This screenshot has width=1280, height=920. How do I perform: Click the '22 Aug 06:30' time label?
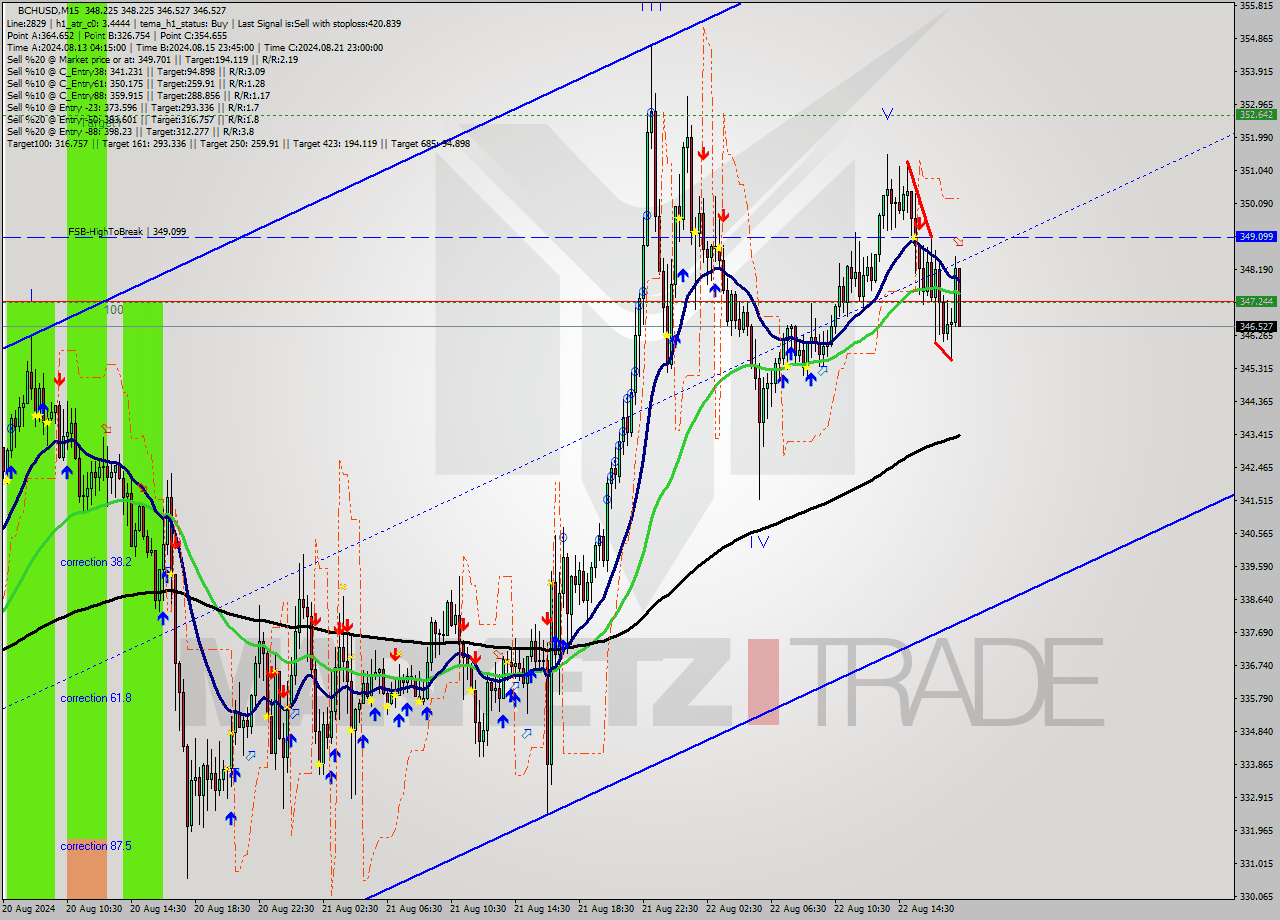[x=798, y=909]
